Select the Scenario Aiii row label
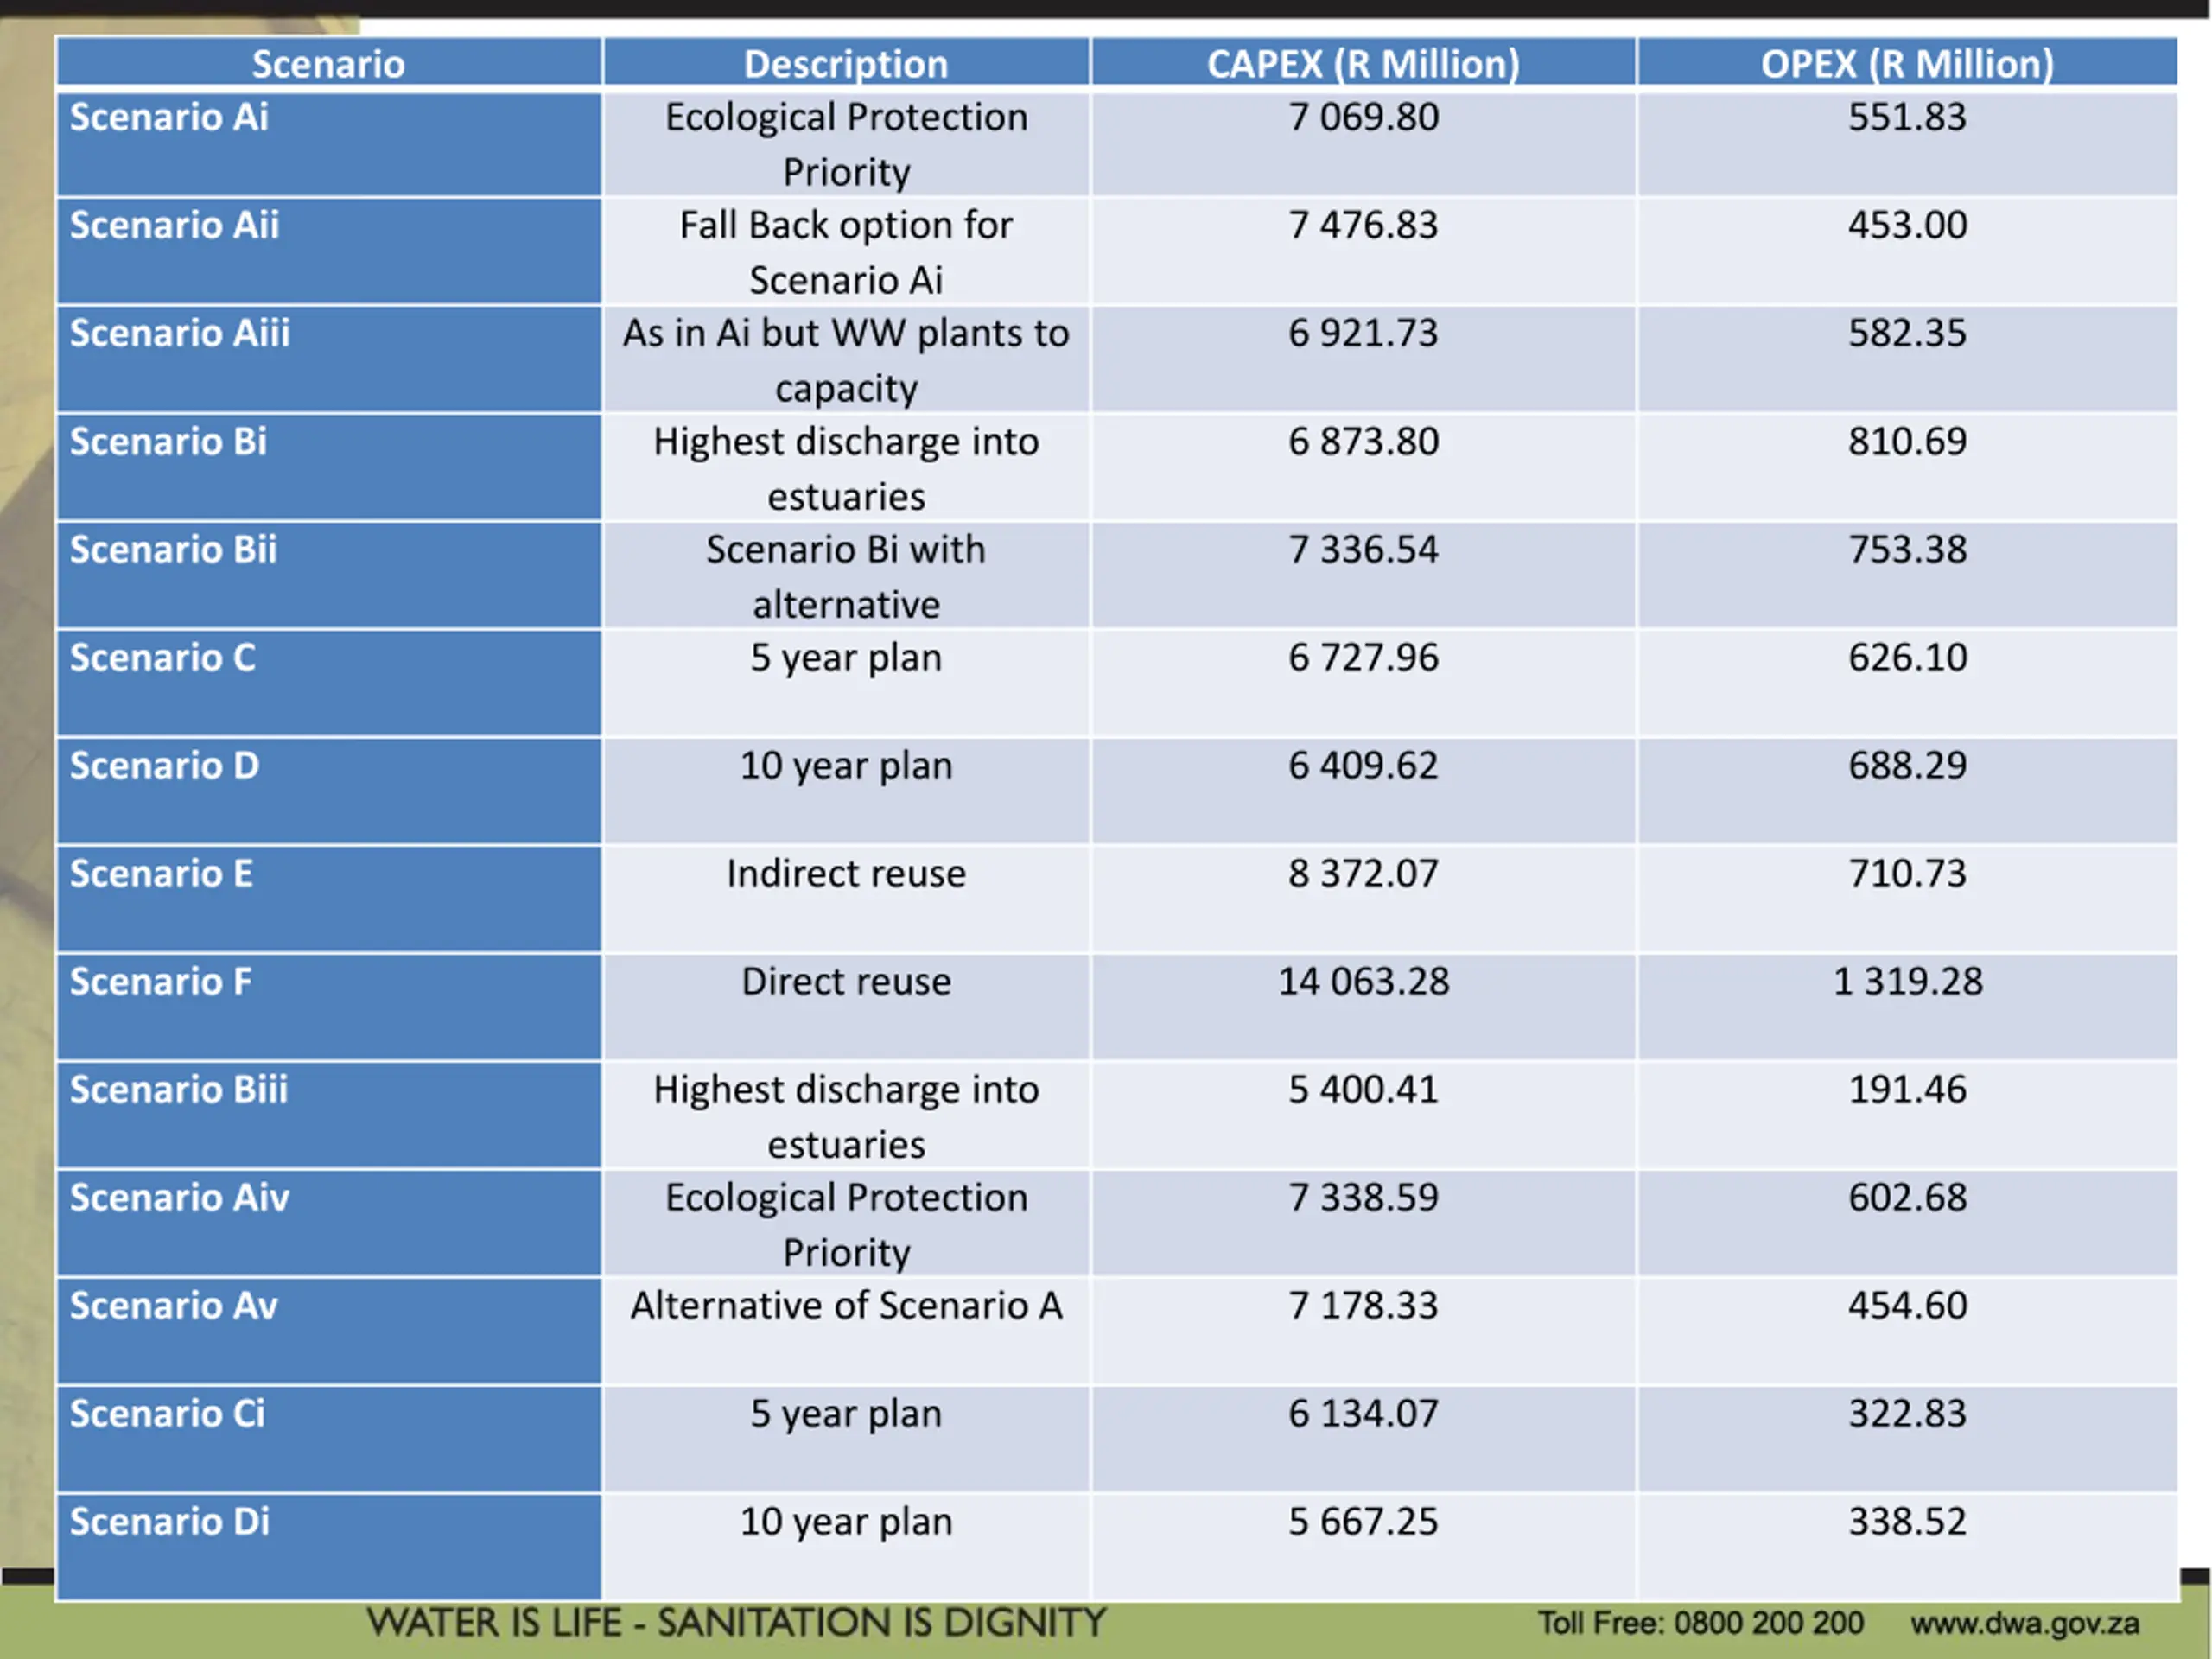Image resolution: width=2212 pixels, height=1659 pixels. 180,334
